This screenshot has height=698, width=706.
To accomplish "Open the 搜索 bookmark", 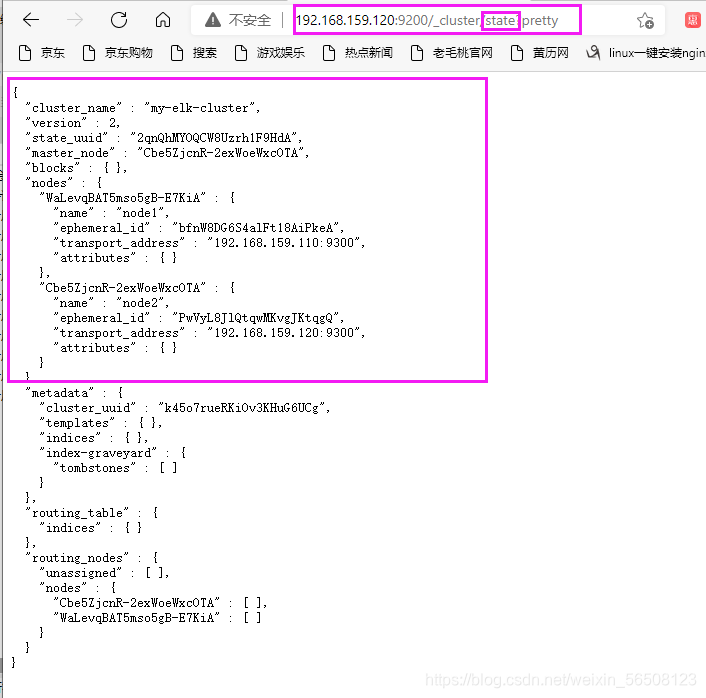I will (x=194, y=53).
